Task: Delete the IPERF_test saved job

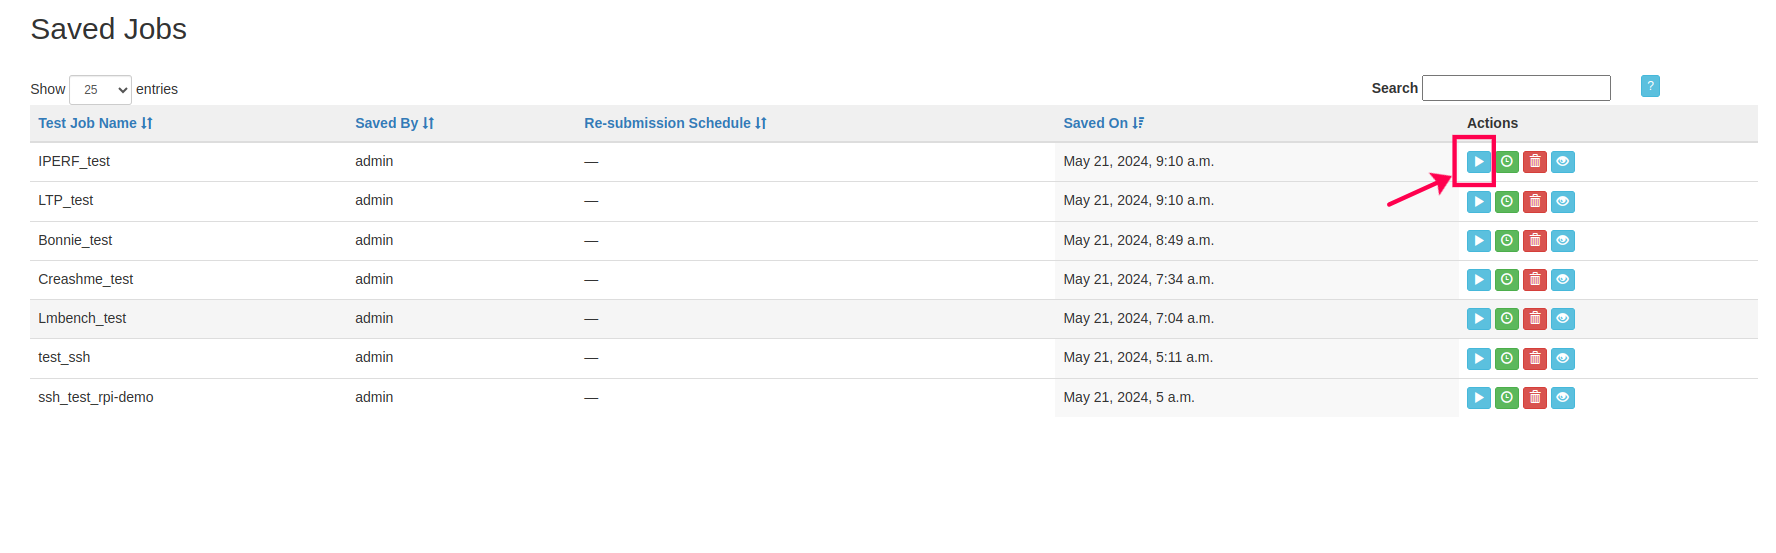Action: (1534, 162)
